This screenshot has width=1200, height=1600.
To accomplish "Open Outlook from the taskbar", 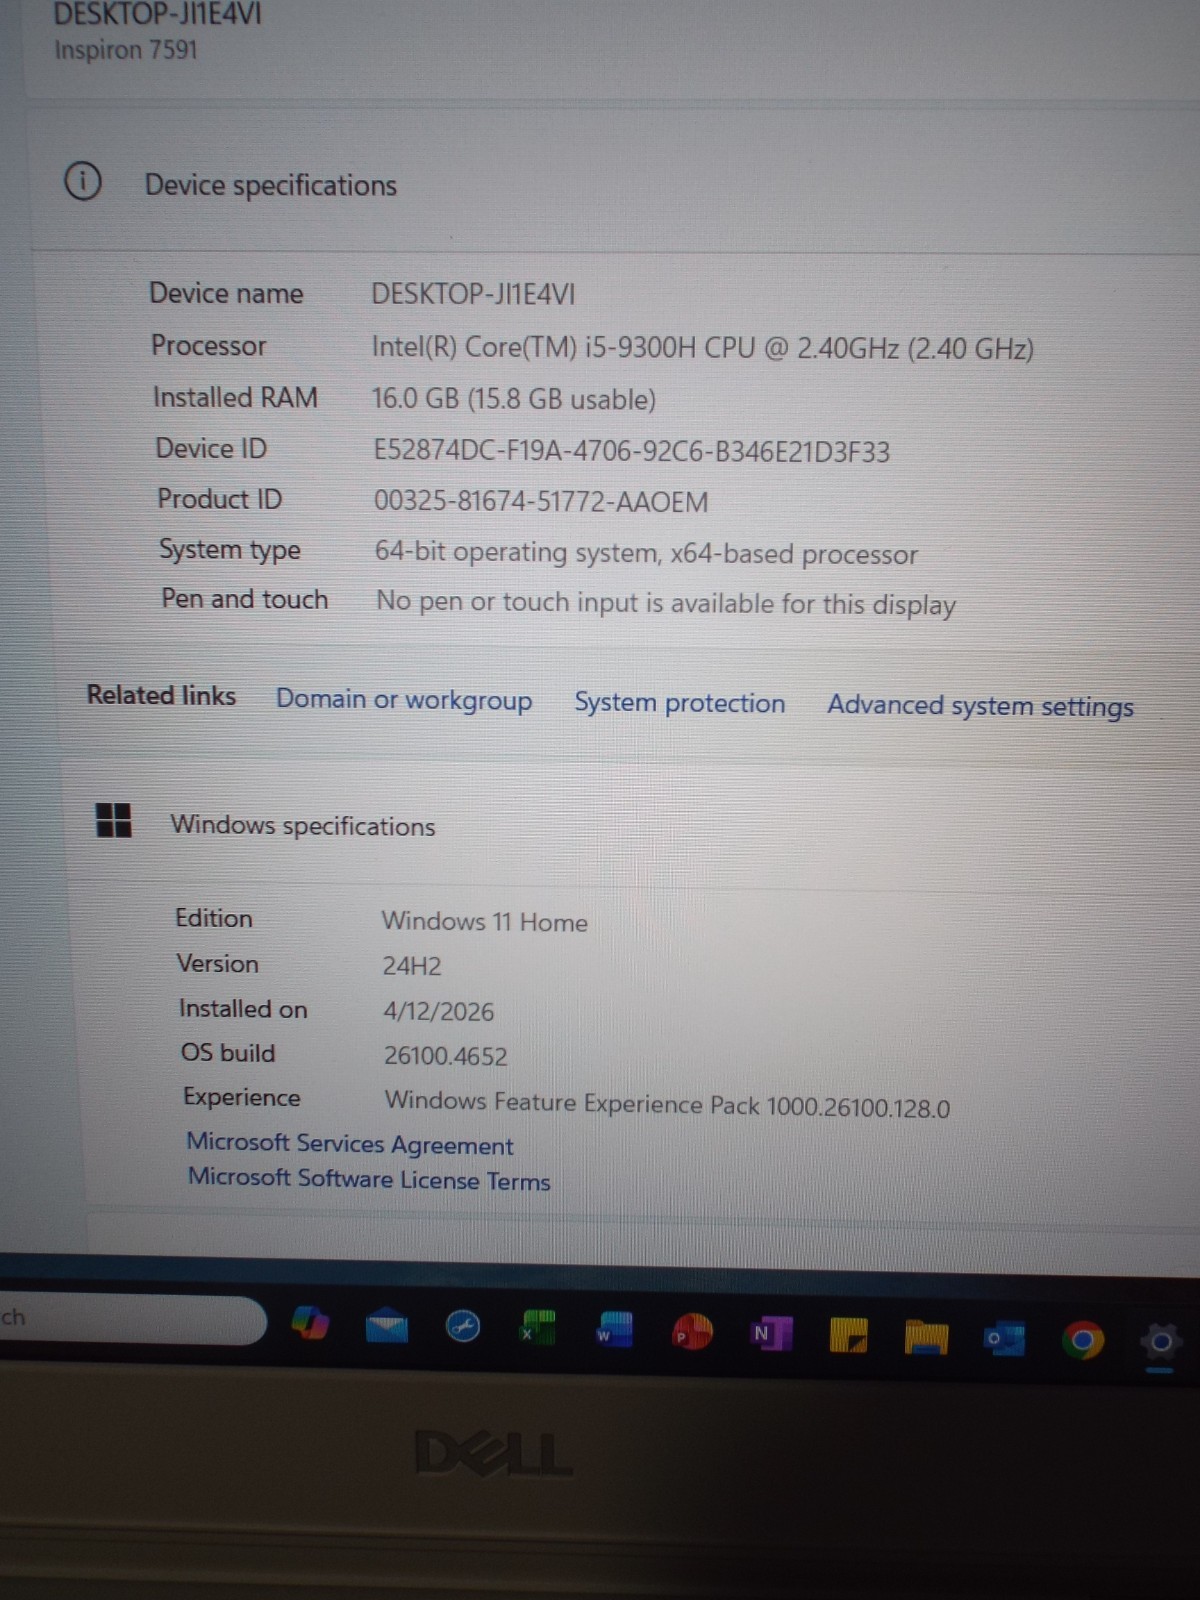I will point(1004,1338).
